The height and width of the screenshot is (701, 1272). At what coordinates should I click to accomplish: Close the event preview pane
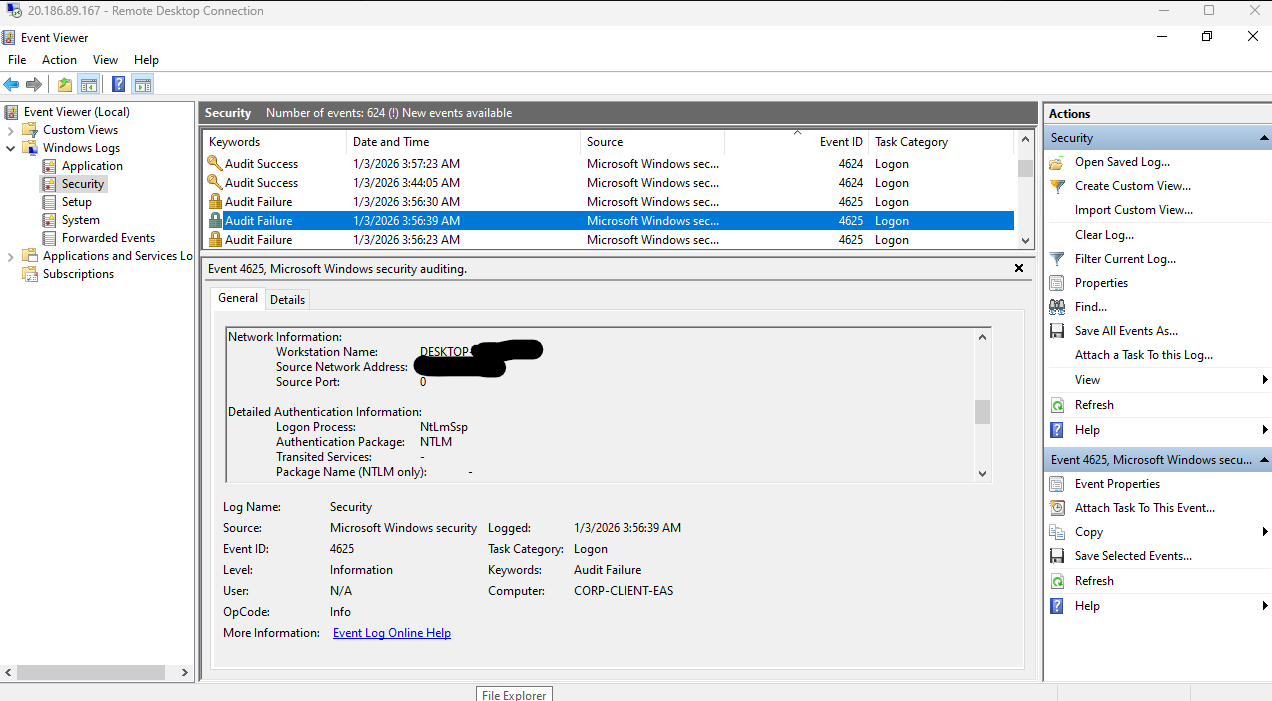[1019, 268]
